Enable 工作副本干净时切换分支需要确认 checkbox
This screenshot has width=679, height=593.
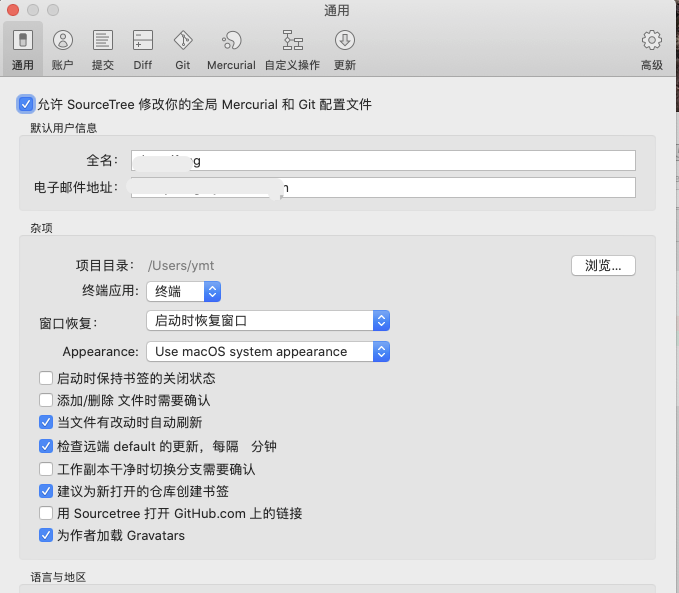click(x=46, y=469)
